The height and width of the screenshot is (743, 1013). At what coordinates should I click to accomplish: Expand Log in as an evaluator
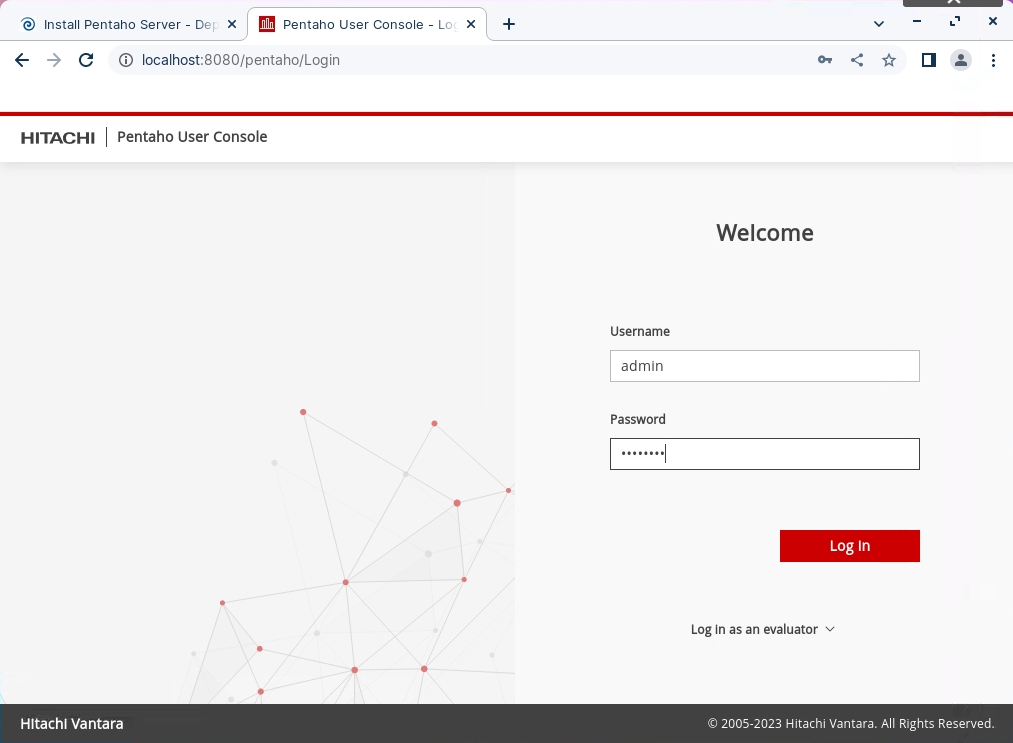(x=762, y=629)
